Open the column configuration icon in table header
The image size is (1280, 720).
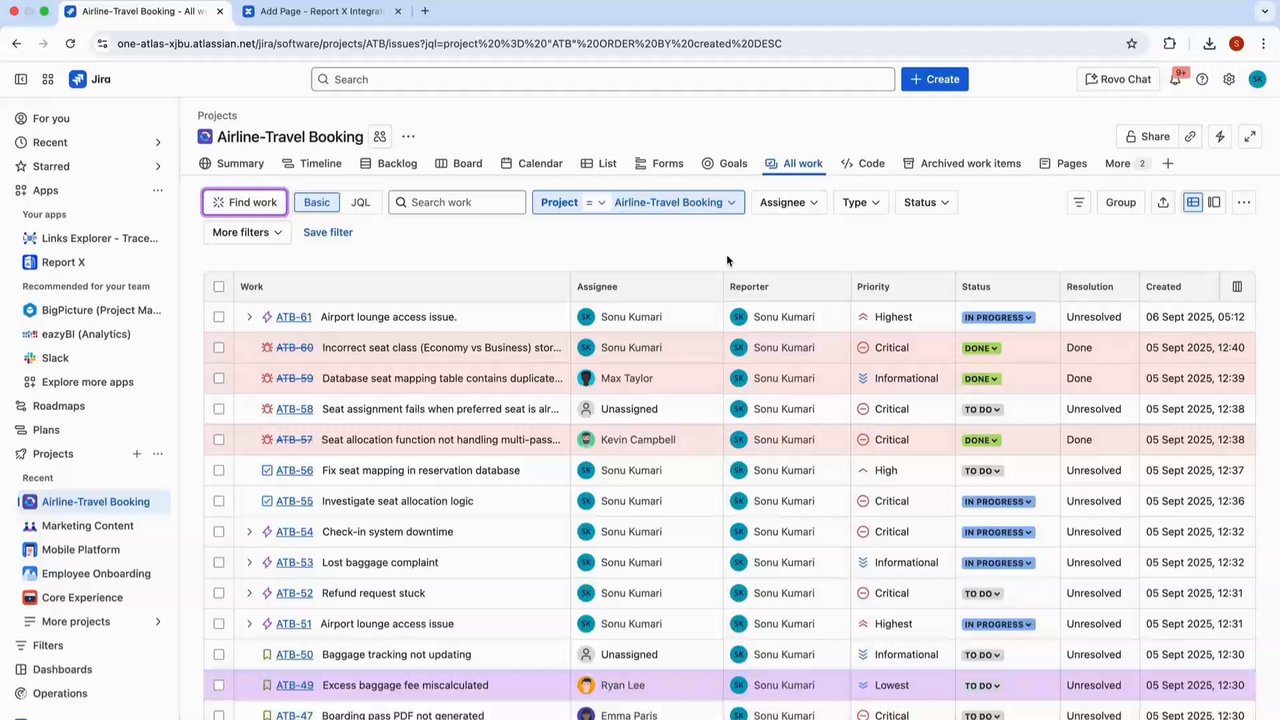pos(1237,287)
